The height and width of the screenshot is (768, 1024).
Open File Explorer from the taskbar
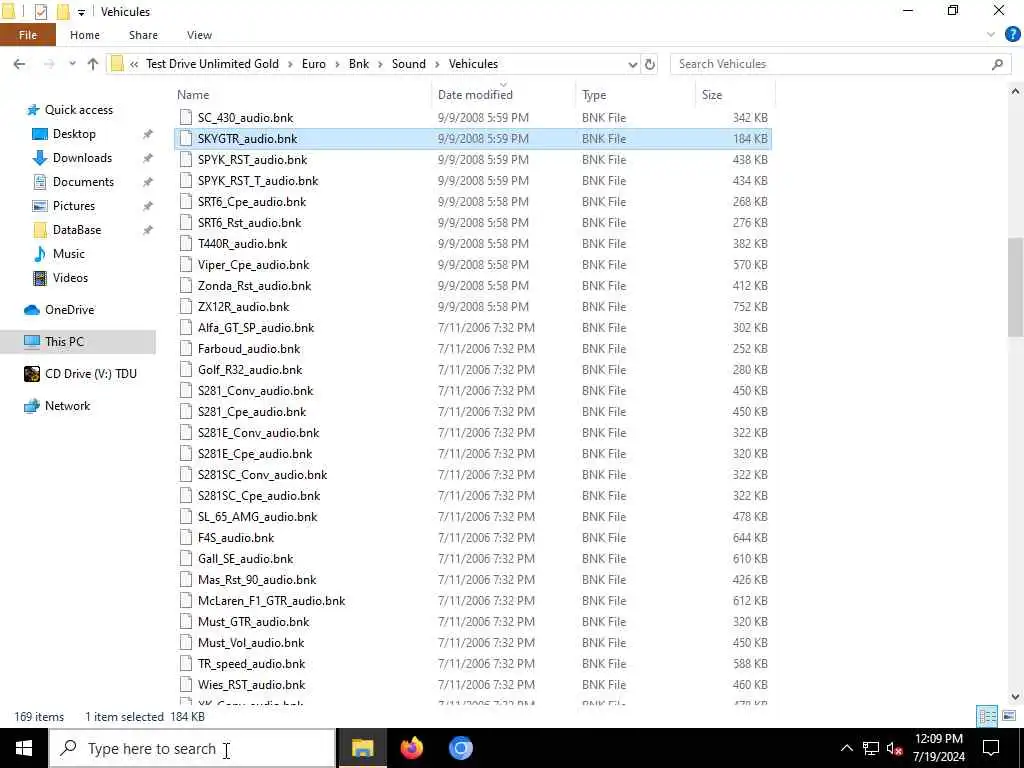click(x=362, y=748)
